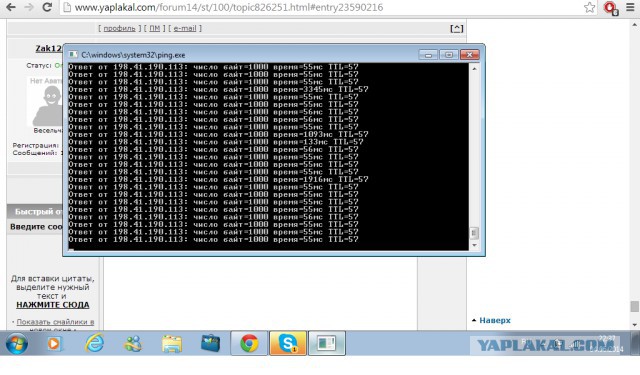Open the e-mail link

pos(184,28)
